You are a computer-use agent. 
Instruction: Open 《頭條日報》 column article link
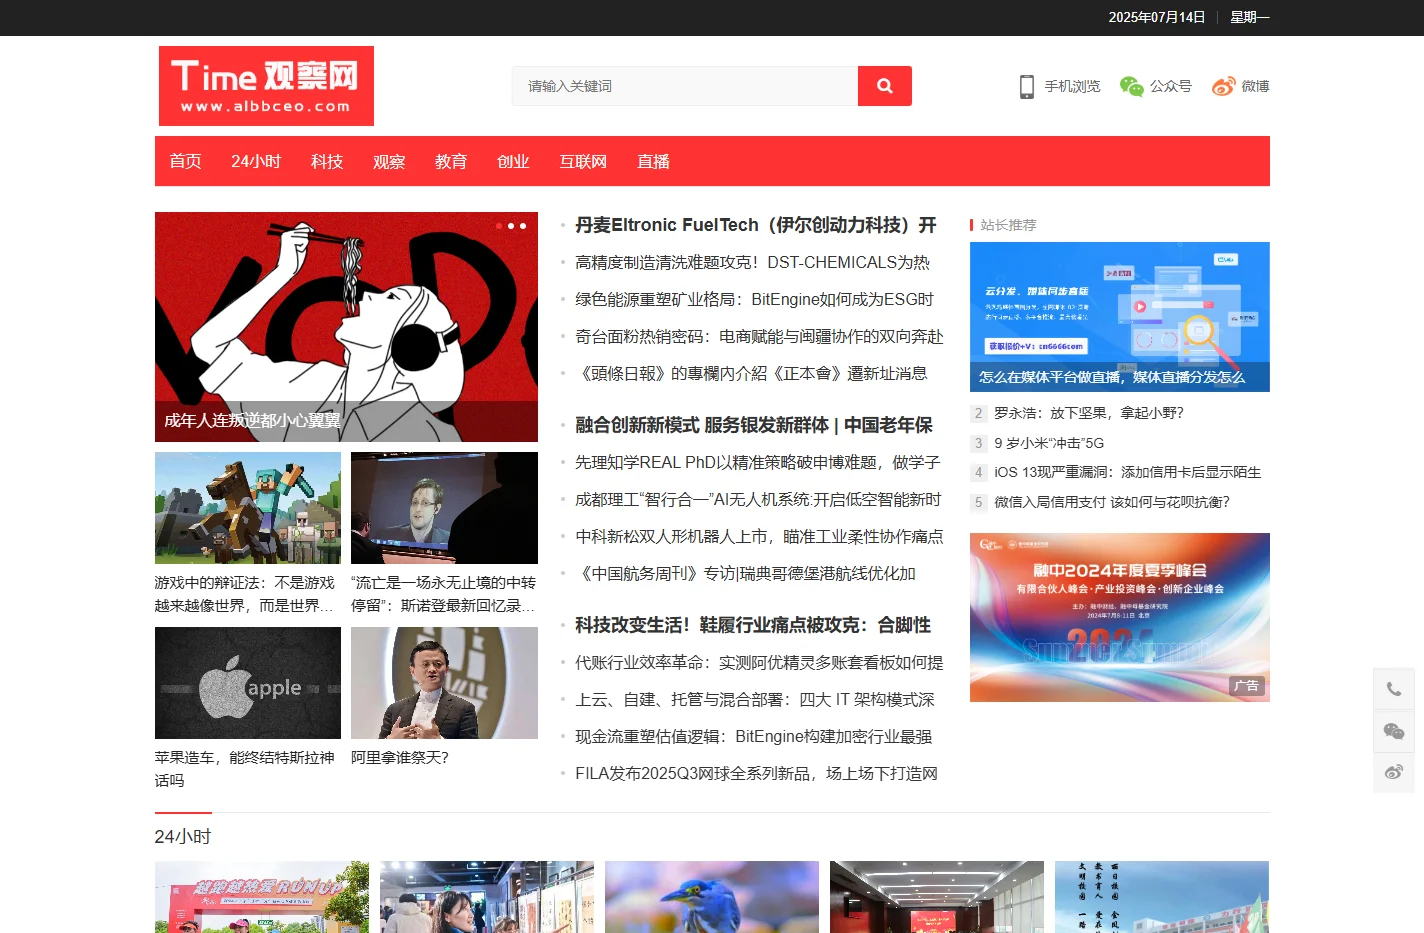pos(751,373)
